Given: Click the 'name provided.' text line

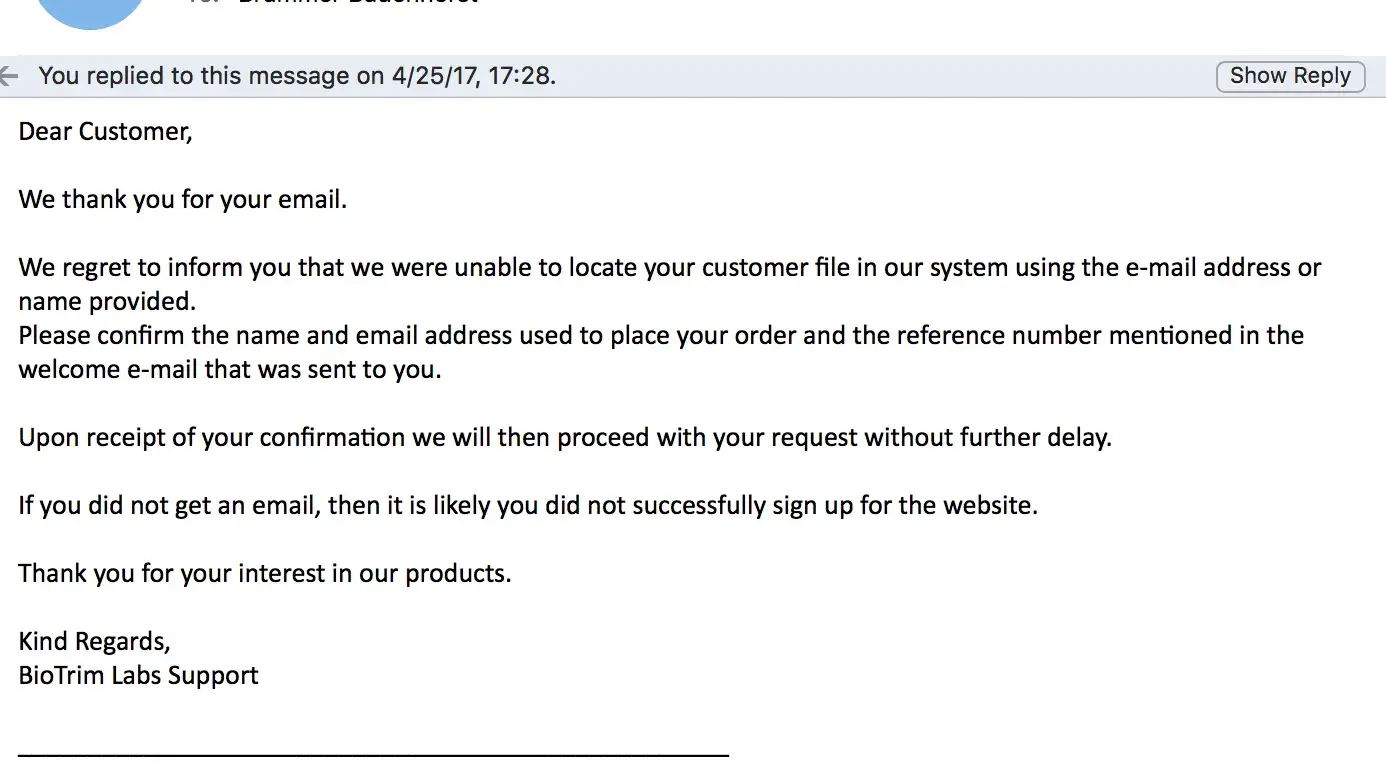Looking at the screenshot, I should click(107, 301).
